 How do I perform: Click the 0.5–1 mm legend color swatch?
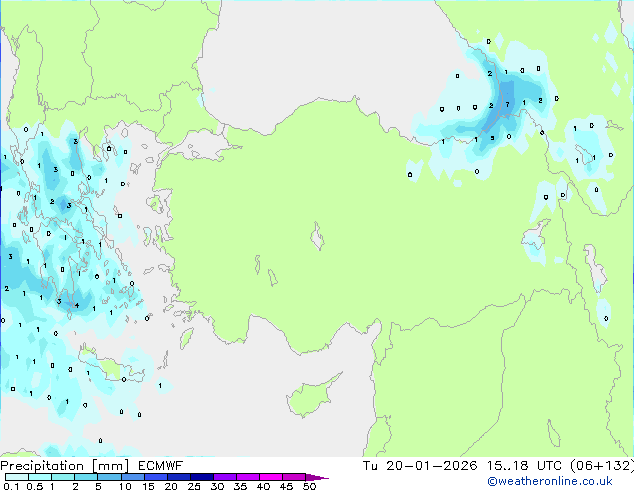point(40,477)
